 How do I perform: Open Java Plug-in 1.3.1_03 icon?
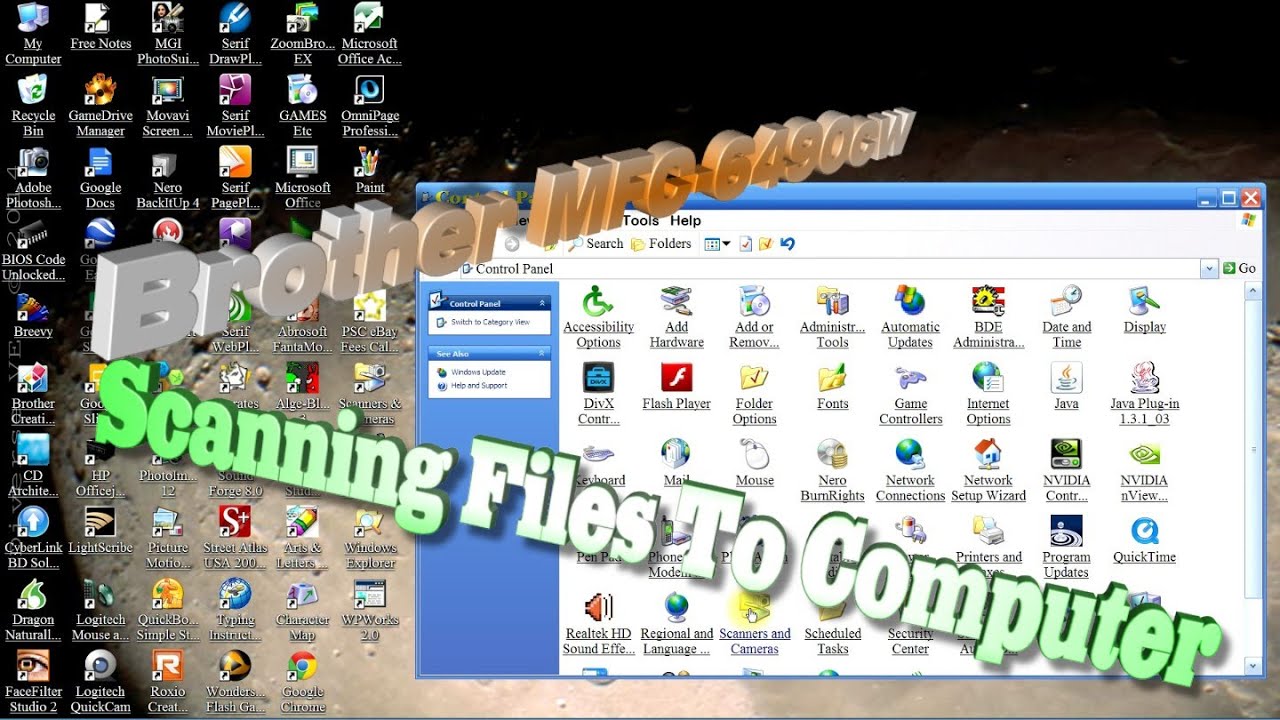point(1144,394)
